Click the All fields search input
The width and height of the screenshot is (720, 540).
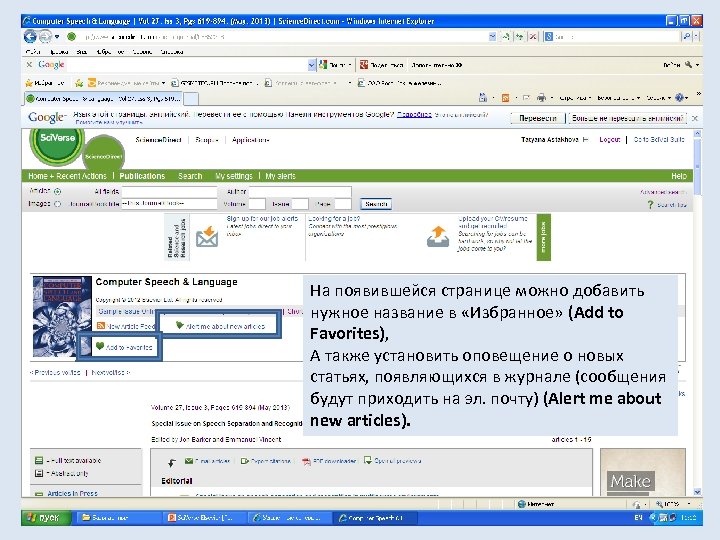pos(169,191)
